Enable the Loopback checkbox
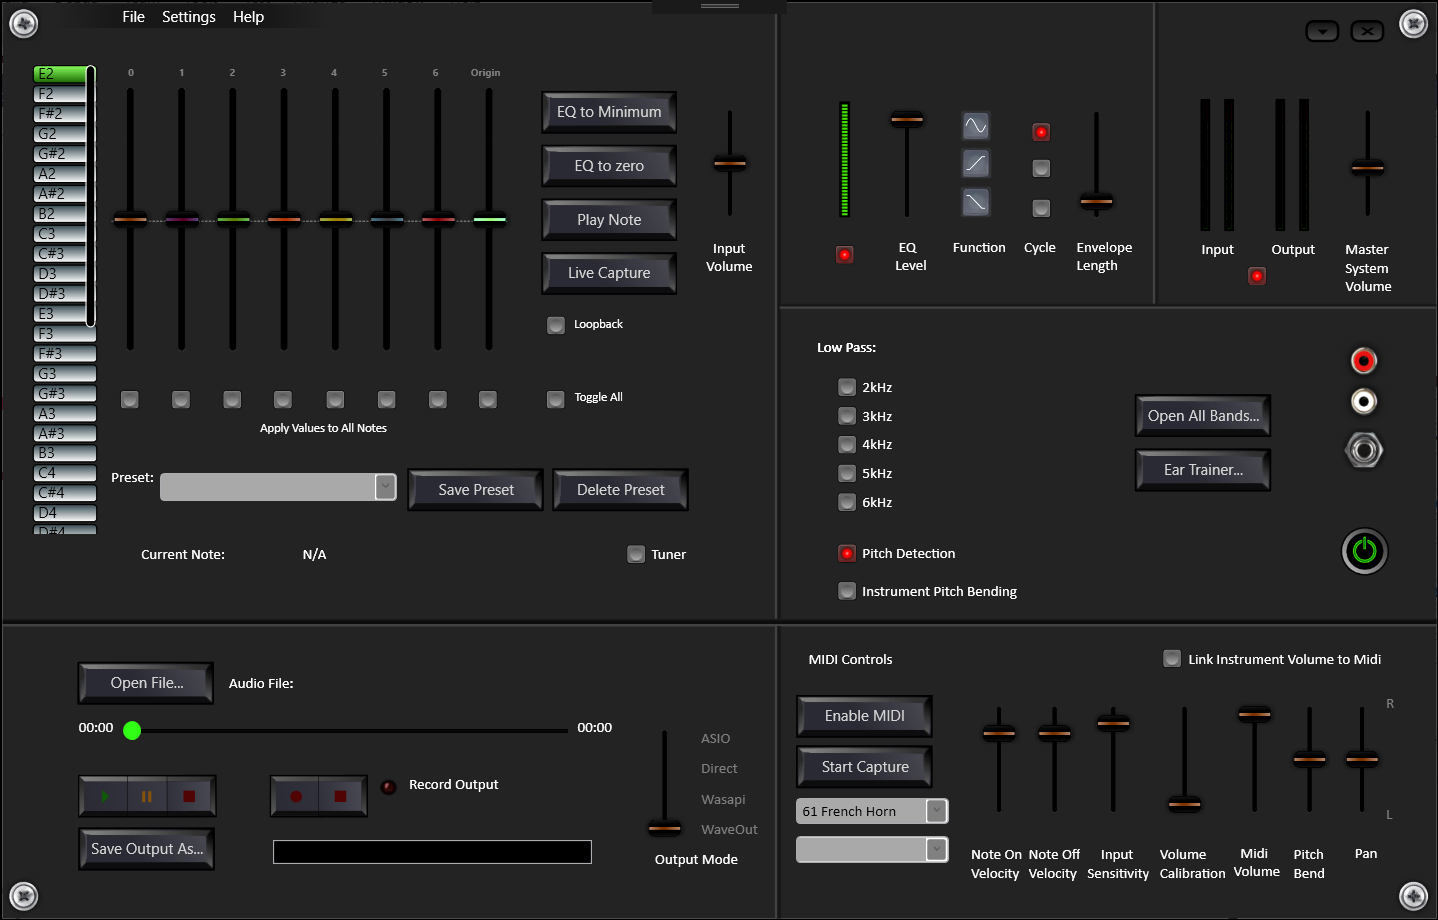 pyautogui.click(x=556, y=325)
